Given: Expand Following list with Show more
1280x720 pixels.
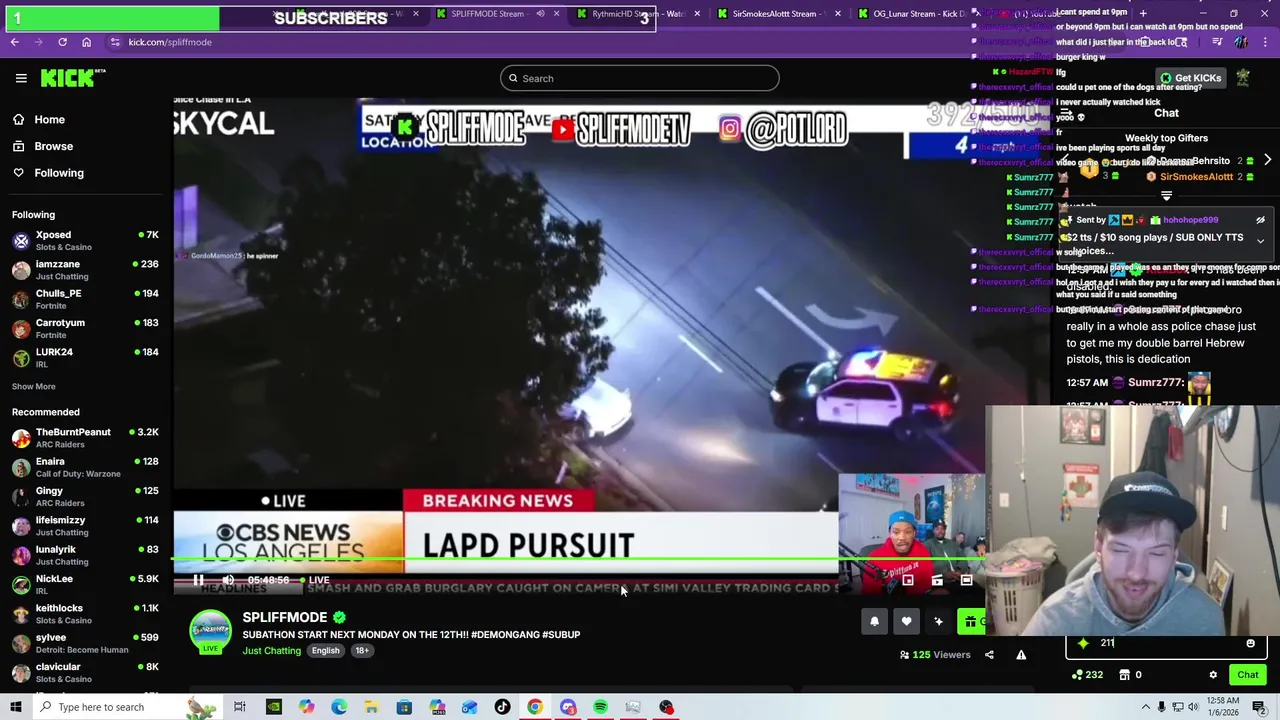Looking at the screenshot, I should pos(33,387).
